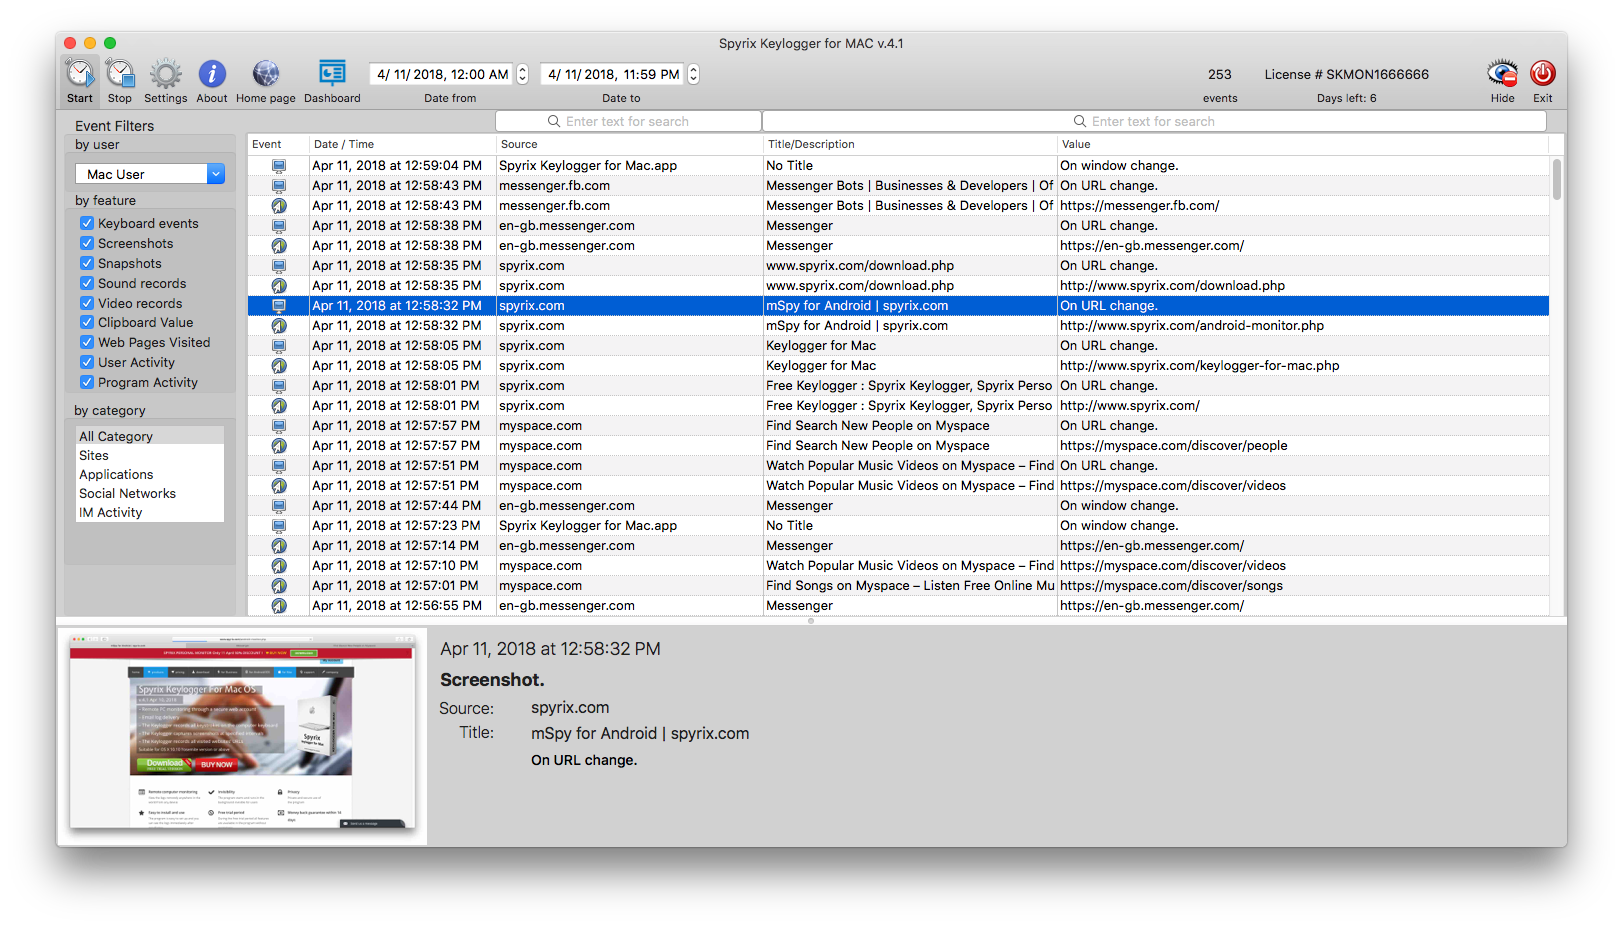
Task: Select row with value https://messenger.fb.com/
Action: [898, 206]
